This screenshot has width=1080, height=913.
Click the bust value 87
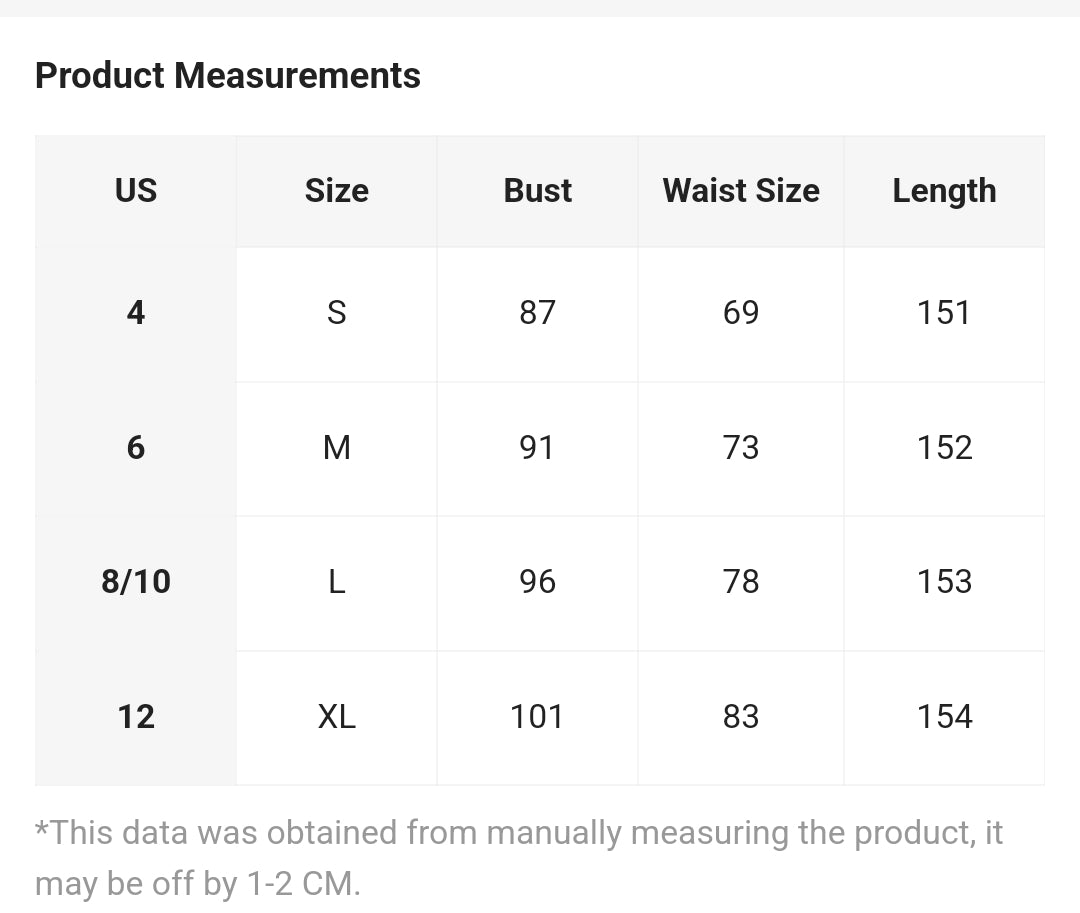(x=537, y=313)
